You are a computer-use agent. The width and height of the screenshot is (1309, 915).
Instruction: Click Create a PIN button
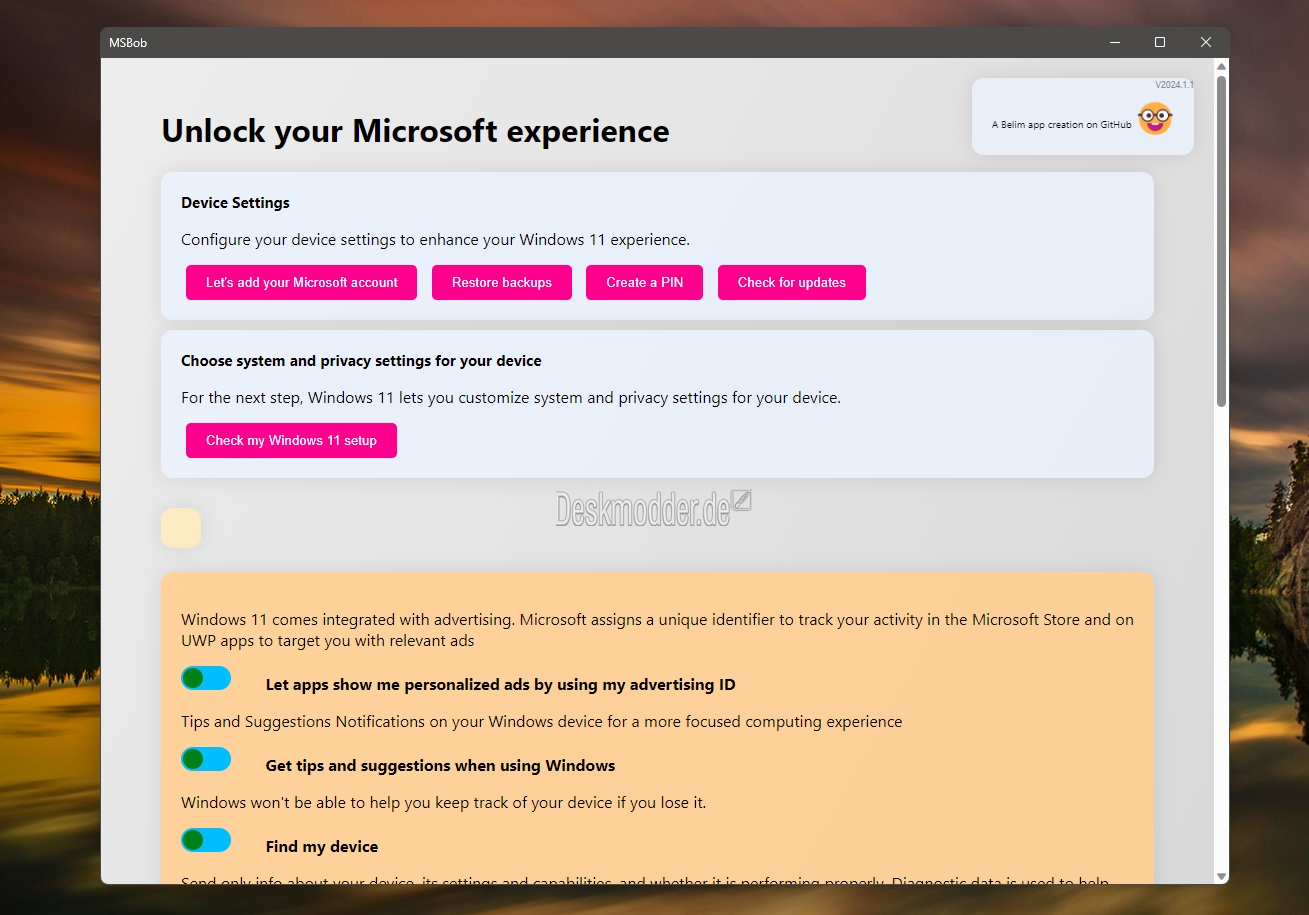[x=645, y=282]
